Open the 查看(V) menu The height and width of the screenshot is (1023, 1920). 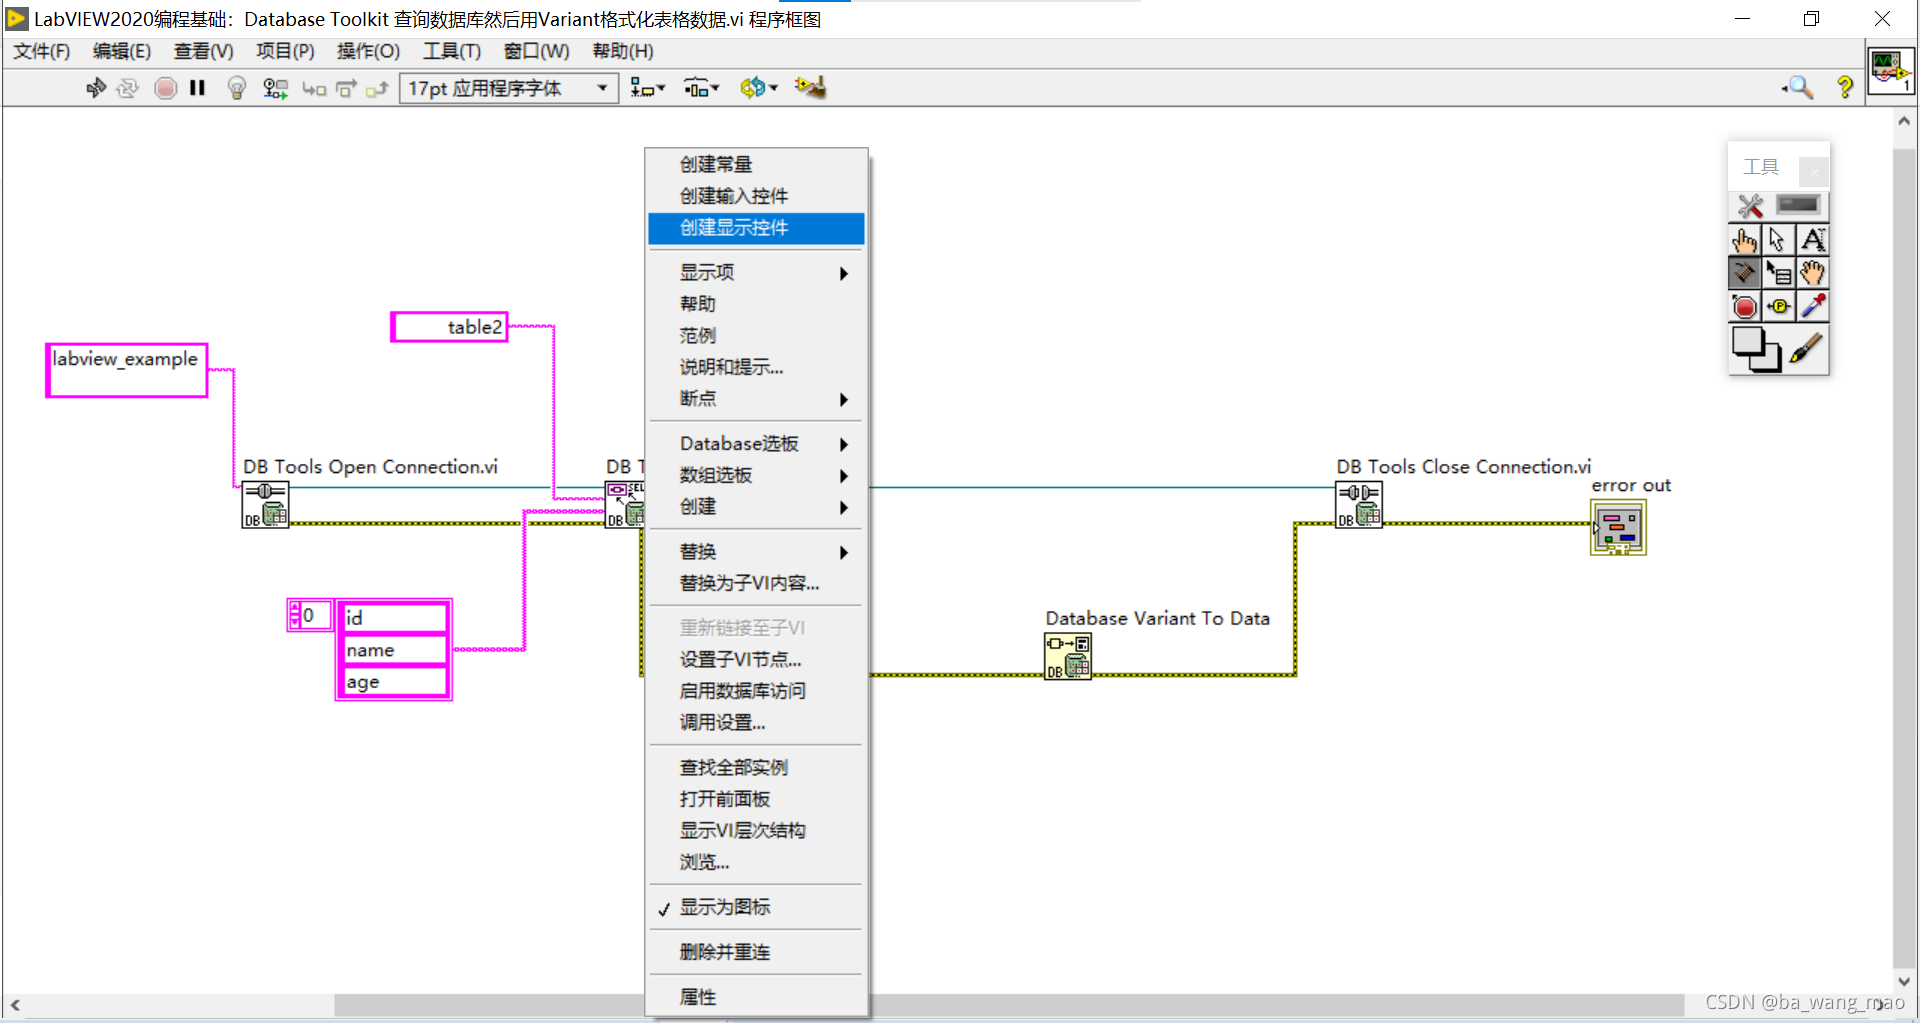(x=203, y=51)
